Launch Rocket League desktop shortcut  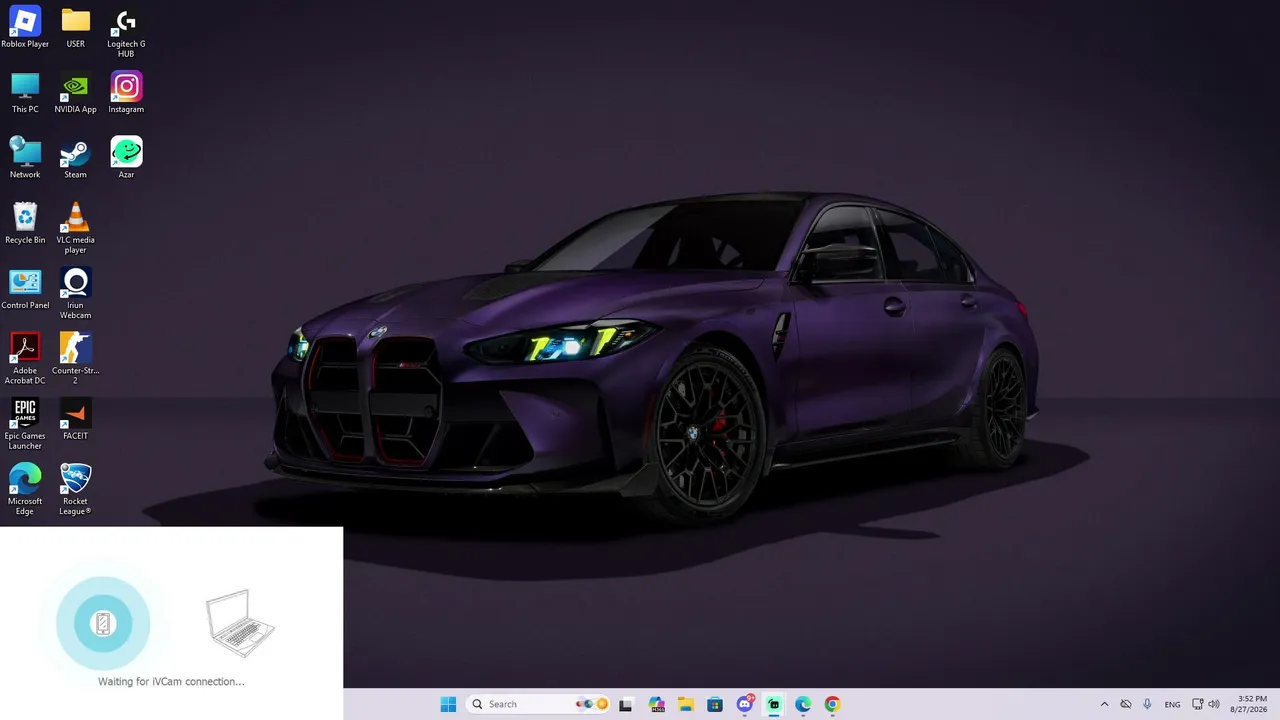click(x=75, y=488)
